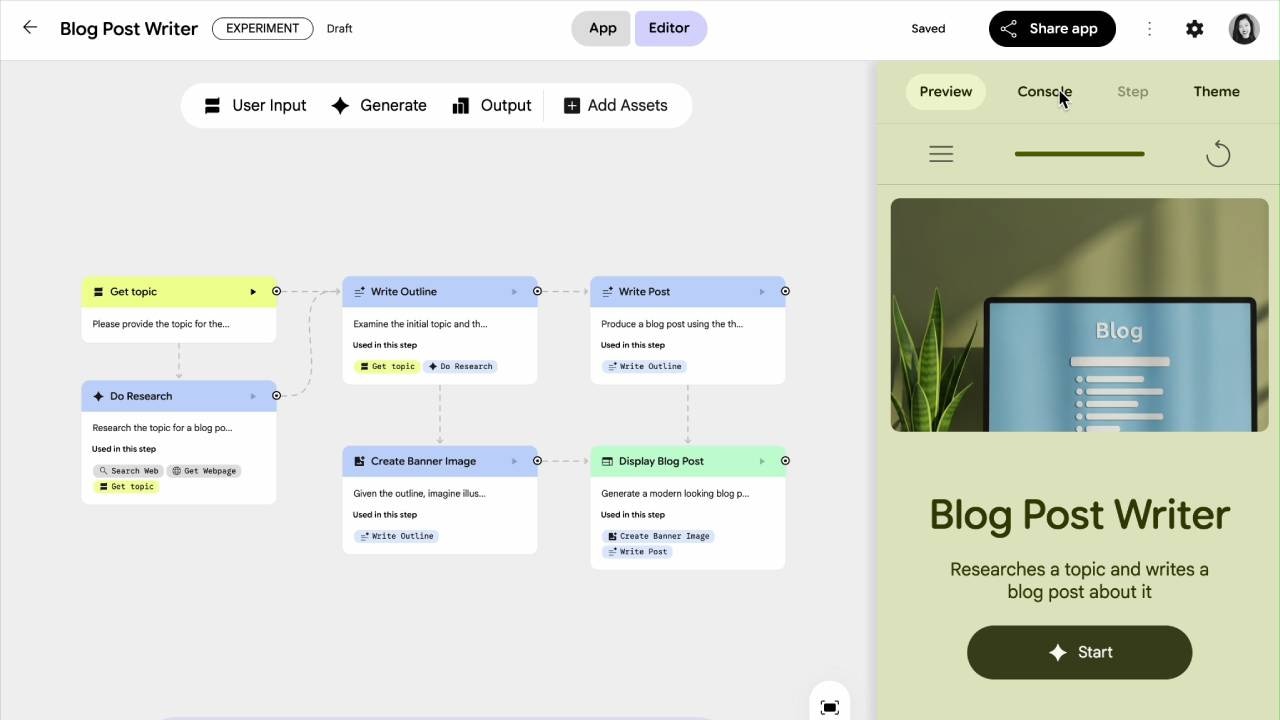Viewport: 1280px width, 720px height.
Task: Open the hamburger menu in preview
Action: [x=941, y=154]
